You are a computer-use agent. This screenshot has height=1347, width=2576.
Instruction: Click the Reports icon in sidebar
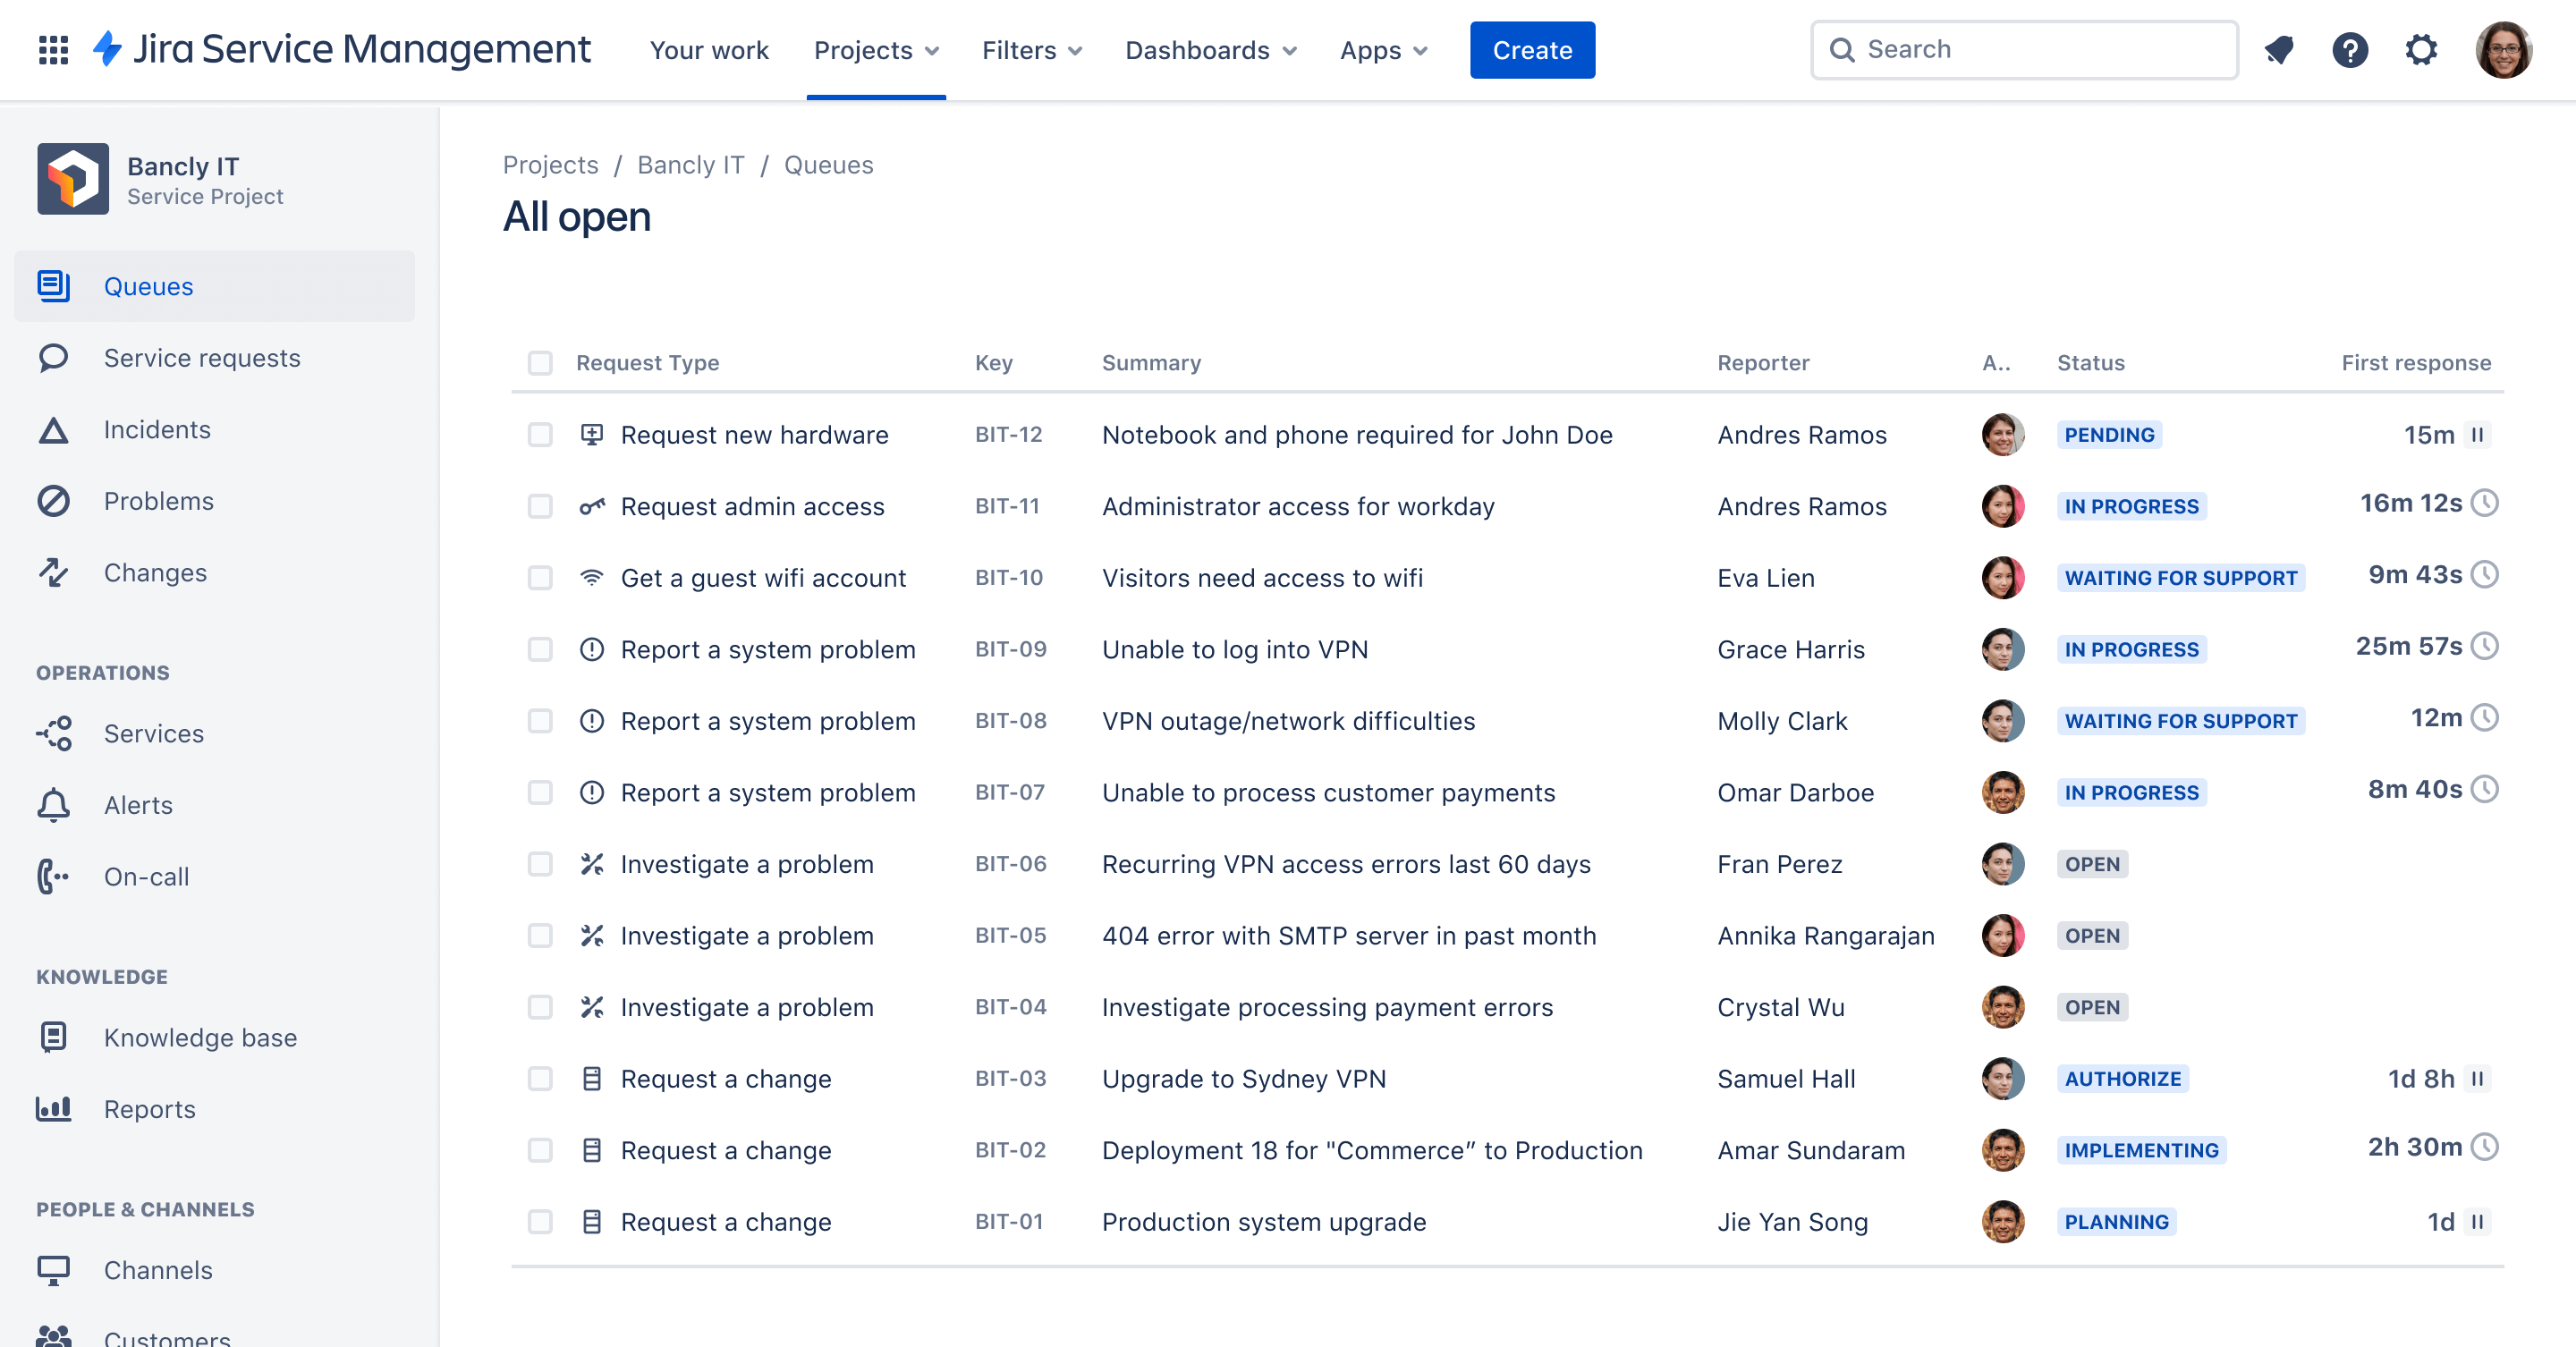pos(55,1108)
